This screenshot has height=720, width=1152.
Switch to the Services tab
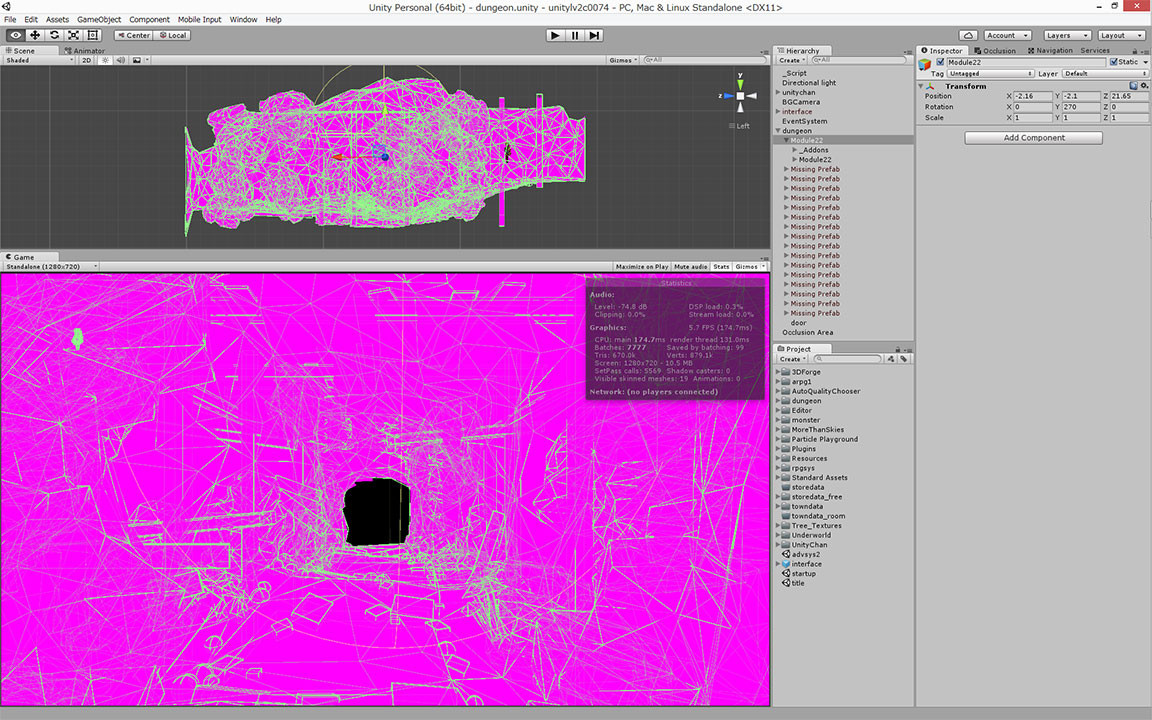tap(1095, 51)
